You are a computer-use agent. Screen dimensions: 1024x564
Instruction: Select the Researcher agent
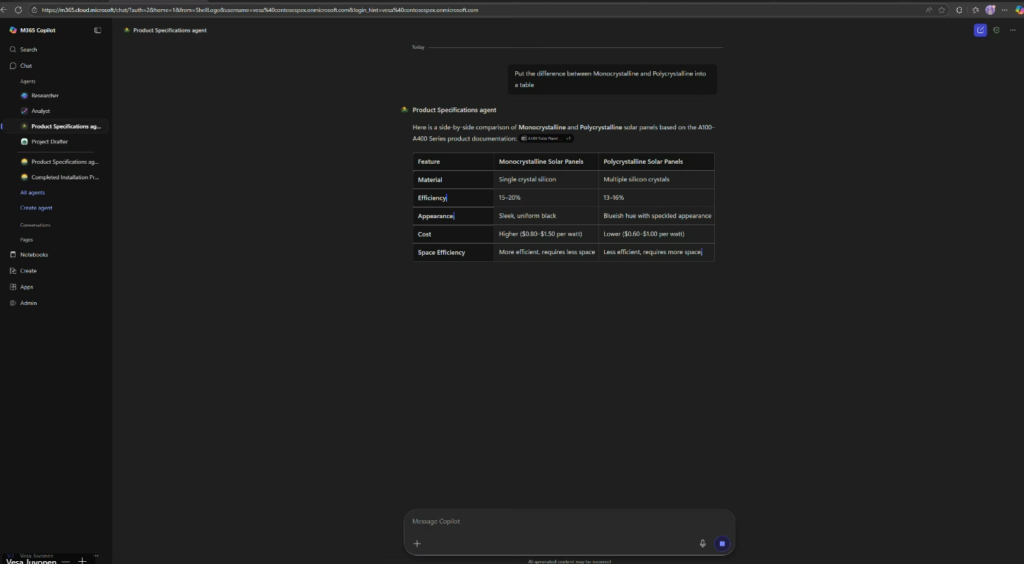(44, 95)
